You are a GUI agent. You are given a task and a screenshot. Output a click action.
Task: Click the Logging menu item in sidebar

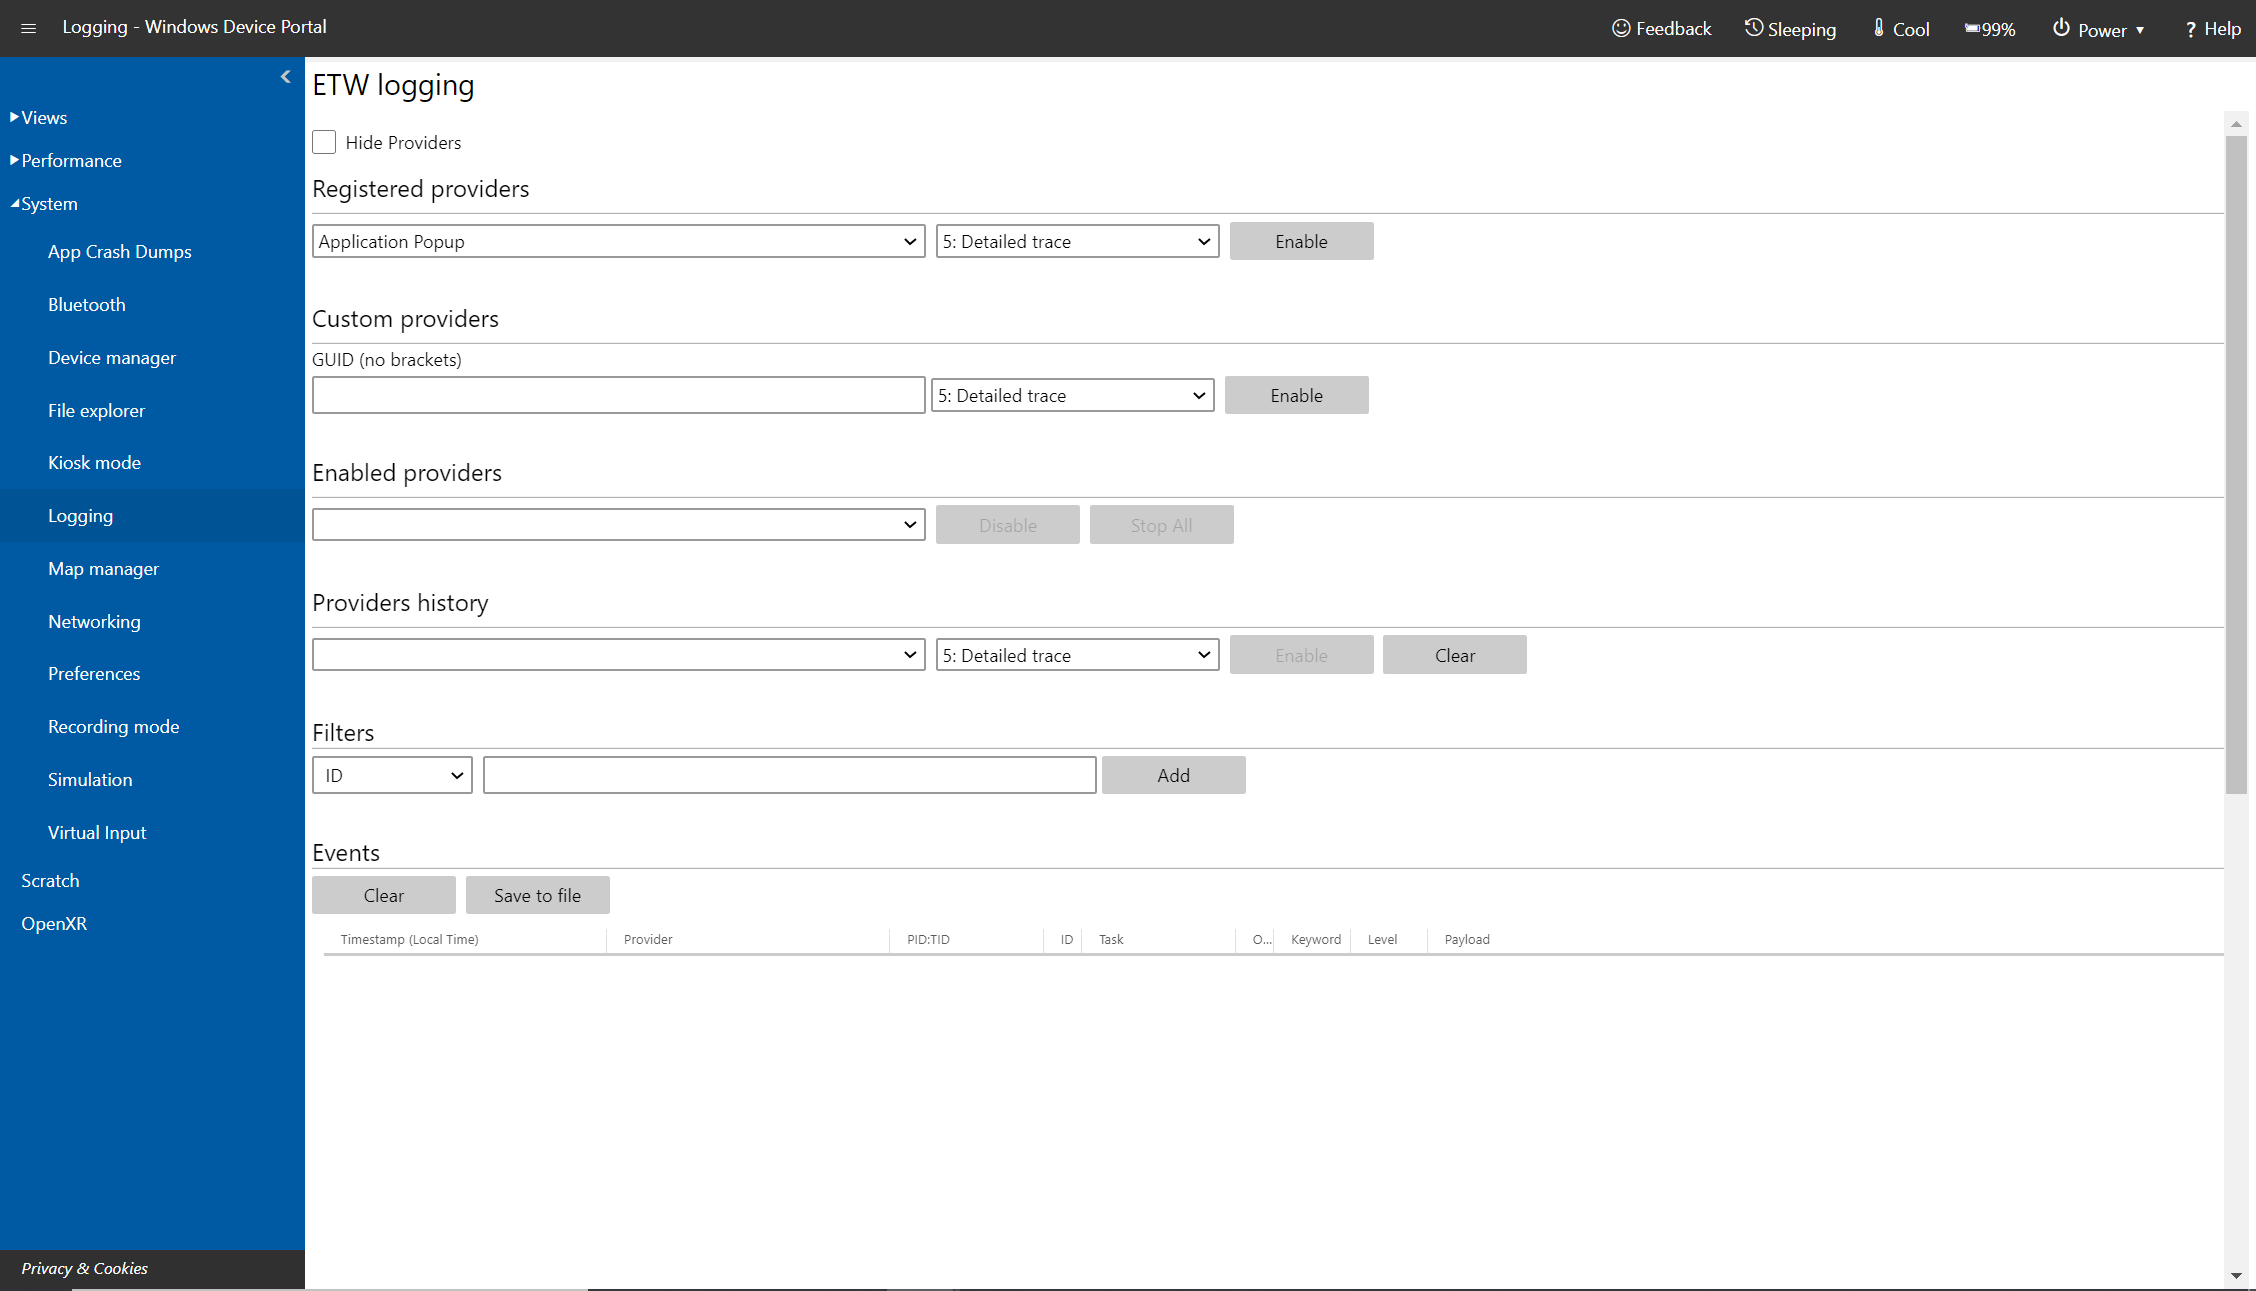(81, 516)
